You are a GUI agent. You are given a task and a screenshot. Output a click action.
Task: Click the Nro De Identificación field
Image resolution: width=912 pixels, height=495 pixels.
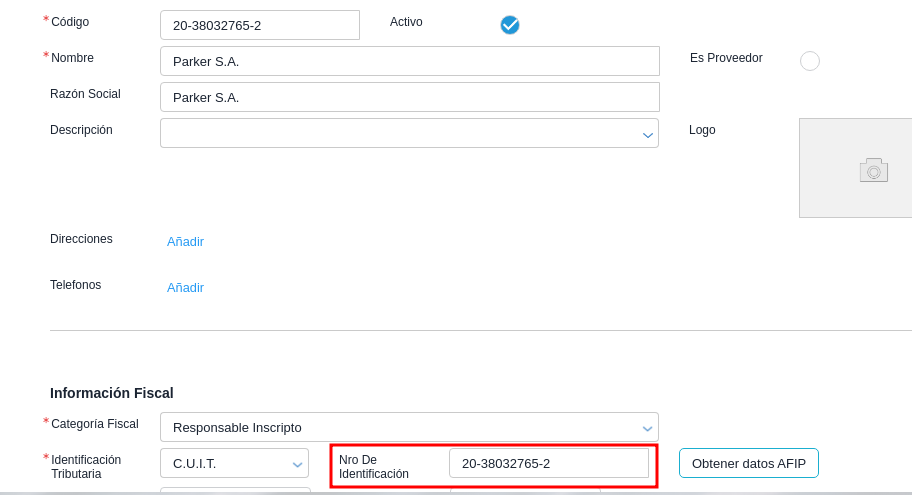click(549, 463)
